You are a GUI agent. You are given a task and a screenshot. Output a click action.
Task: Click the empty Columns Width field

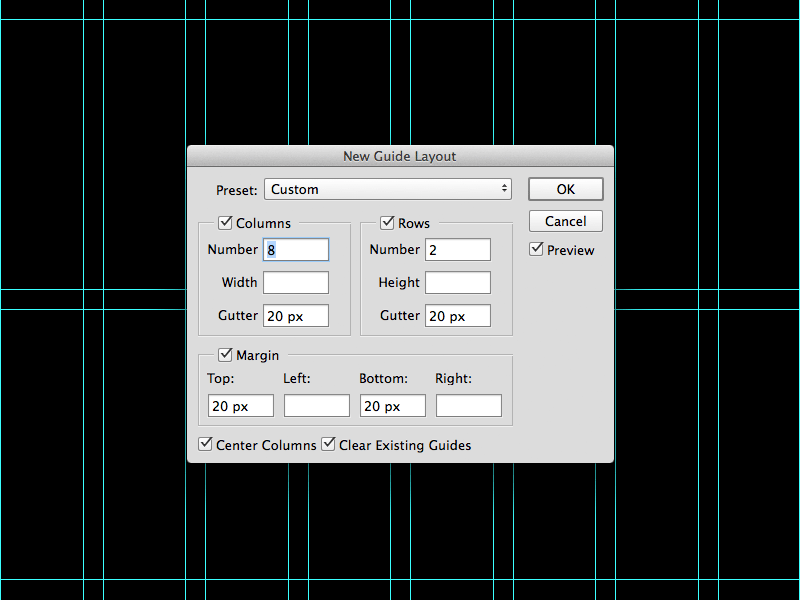tap(296, 283)
